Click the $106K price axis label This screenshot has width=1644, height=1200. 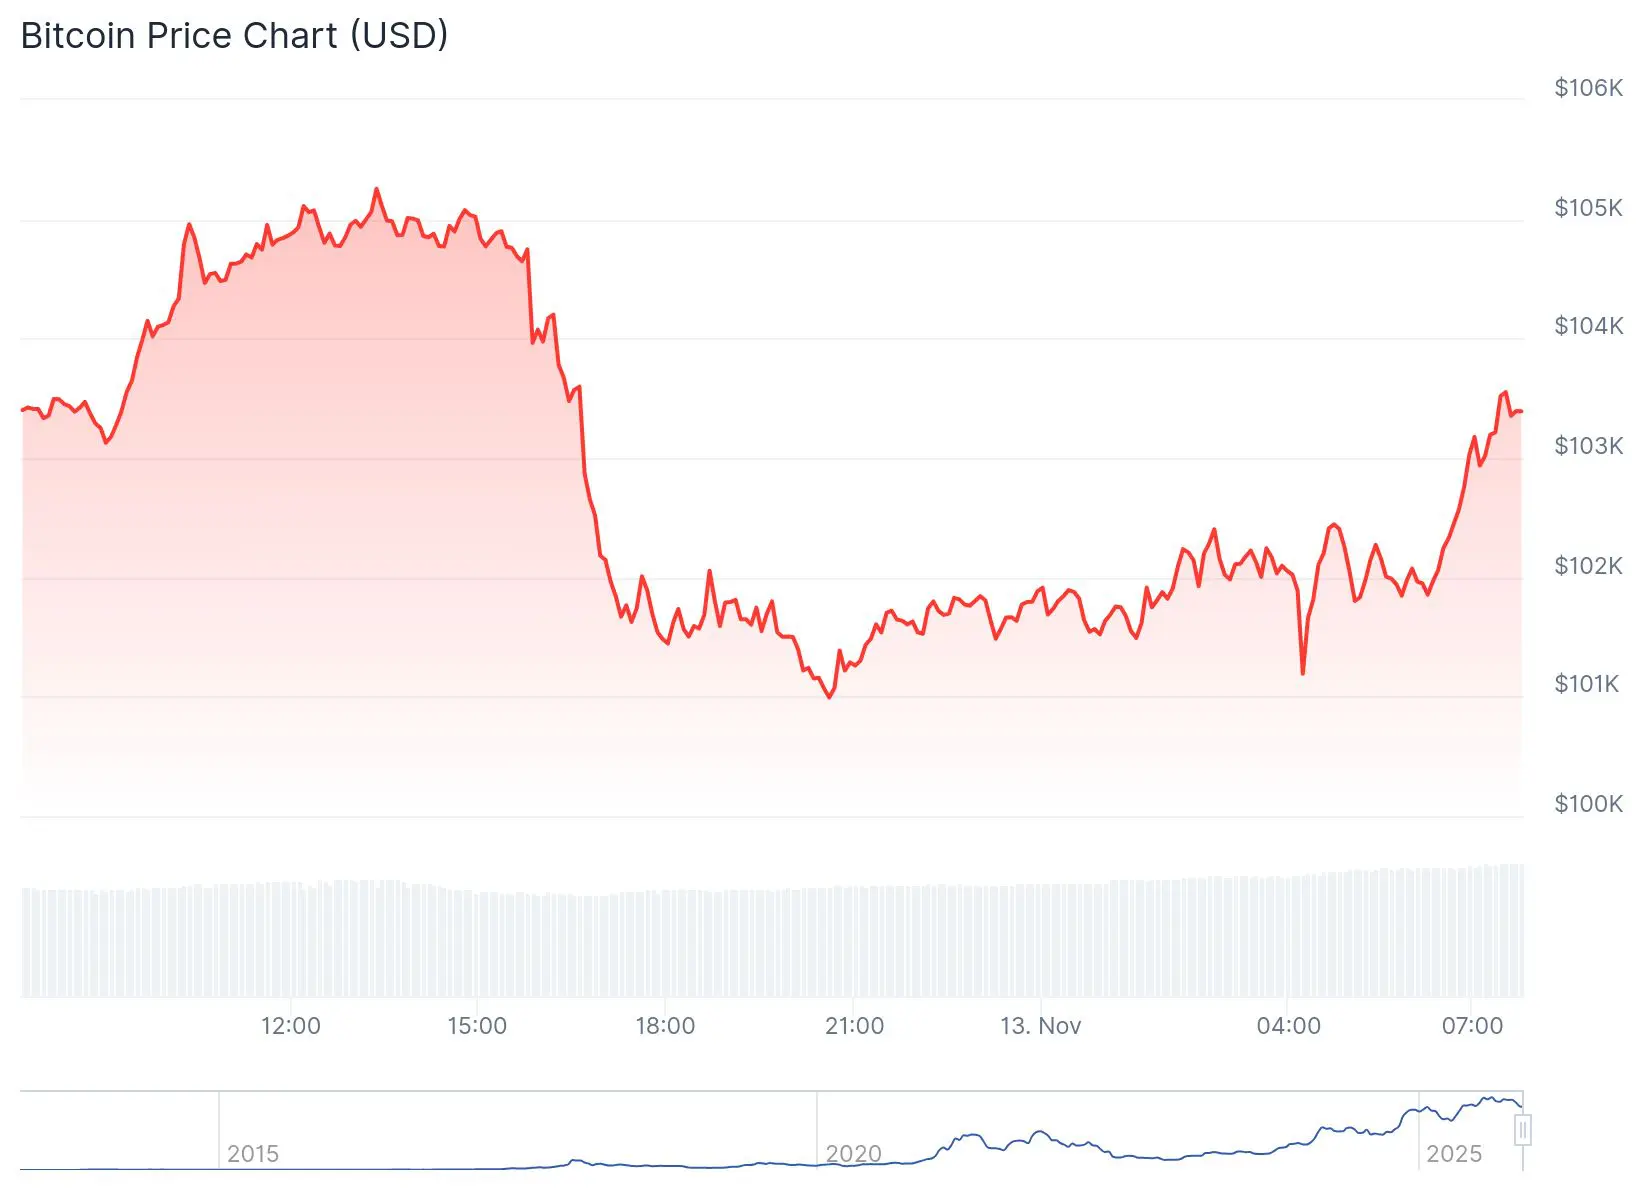coord(1587,88)
